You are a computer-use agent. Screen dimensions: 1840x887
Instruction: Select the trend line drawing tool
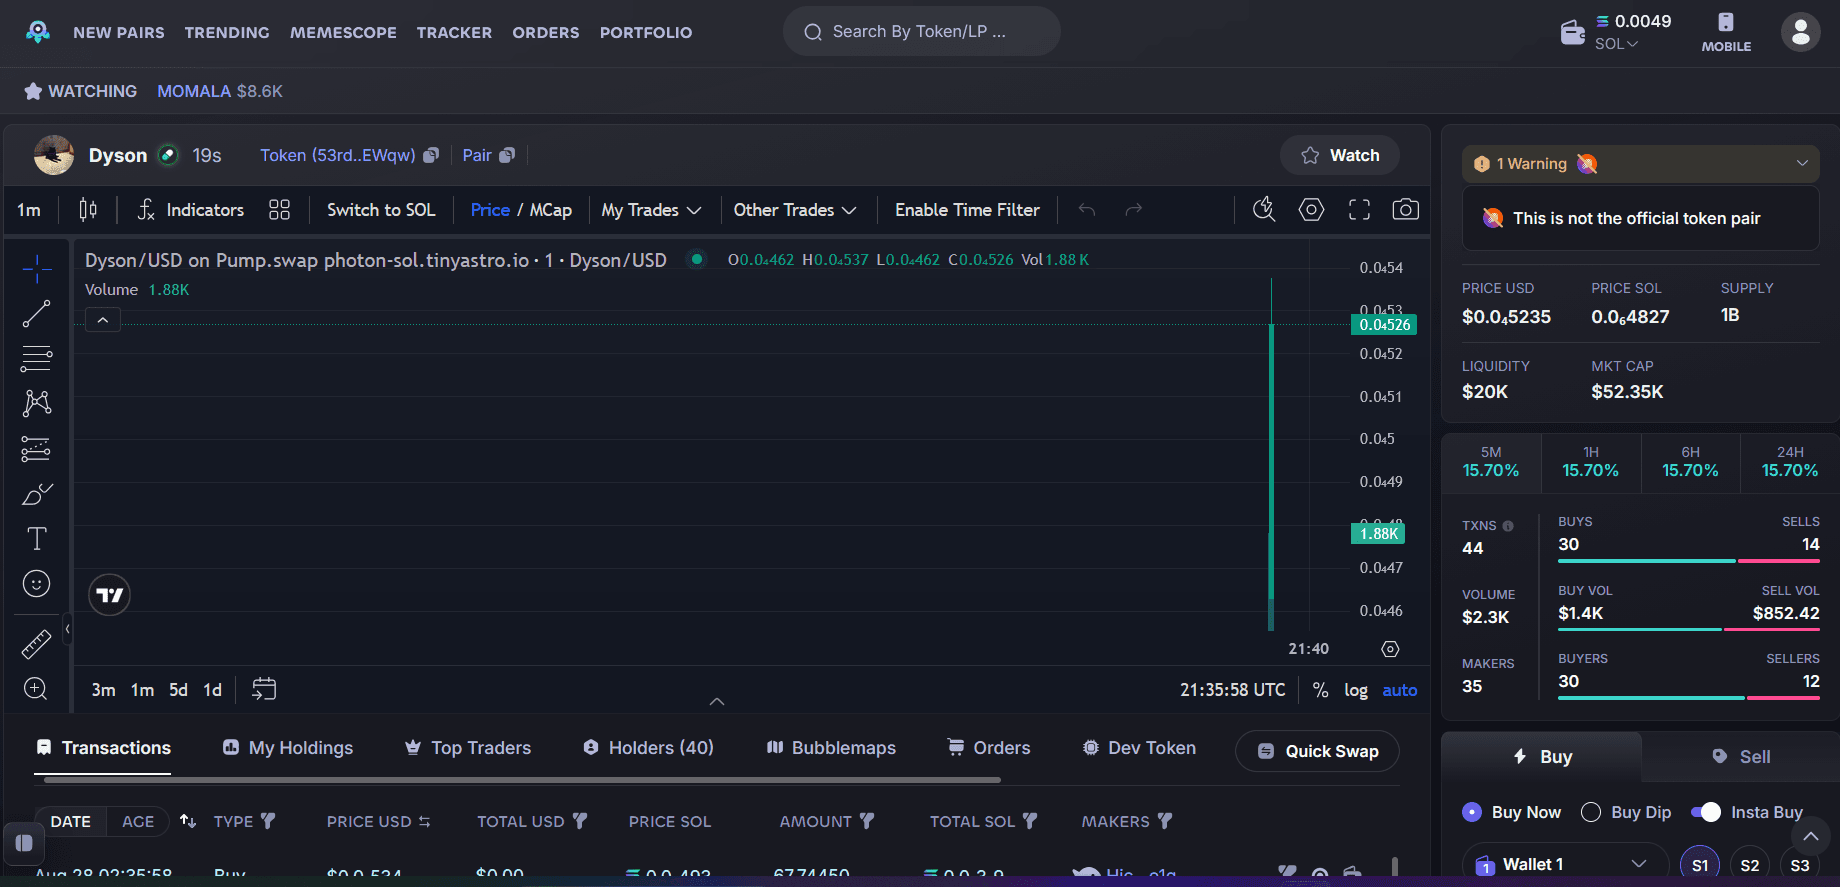(x=37, y=314)
